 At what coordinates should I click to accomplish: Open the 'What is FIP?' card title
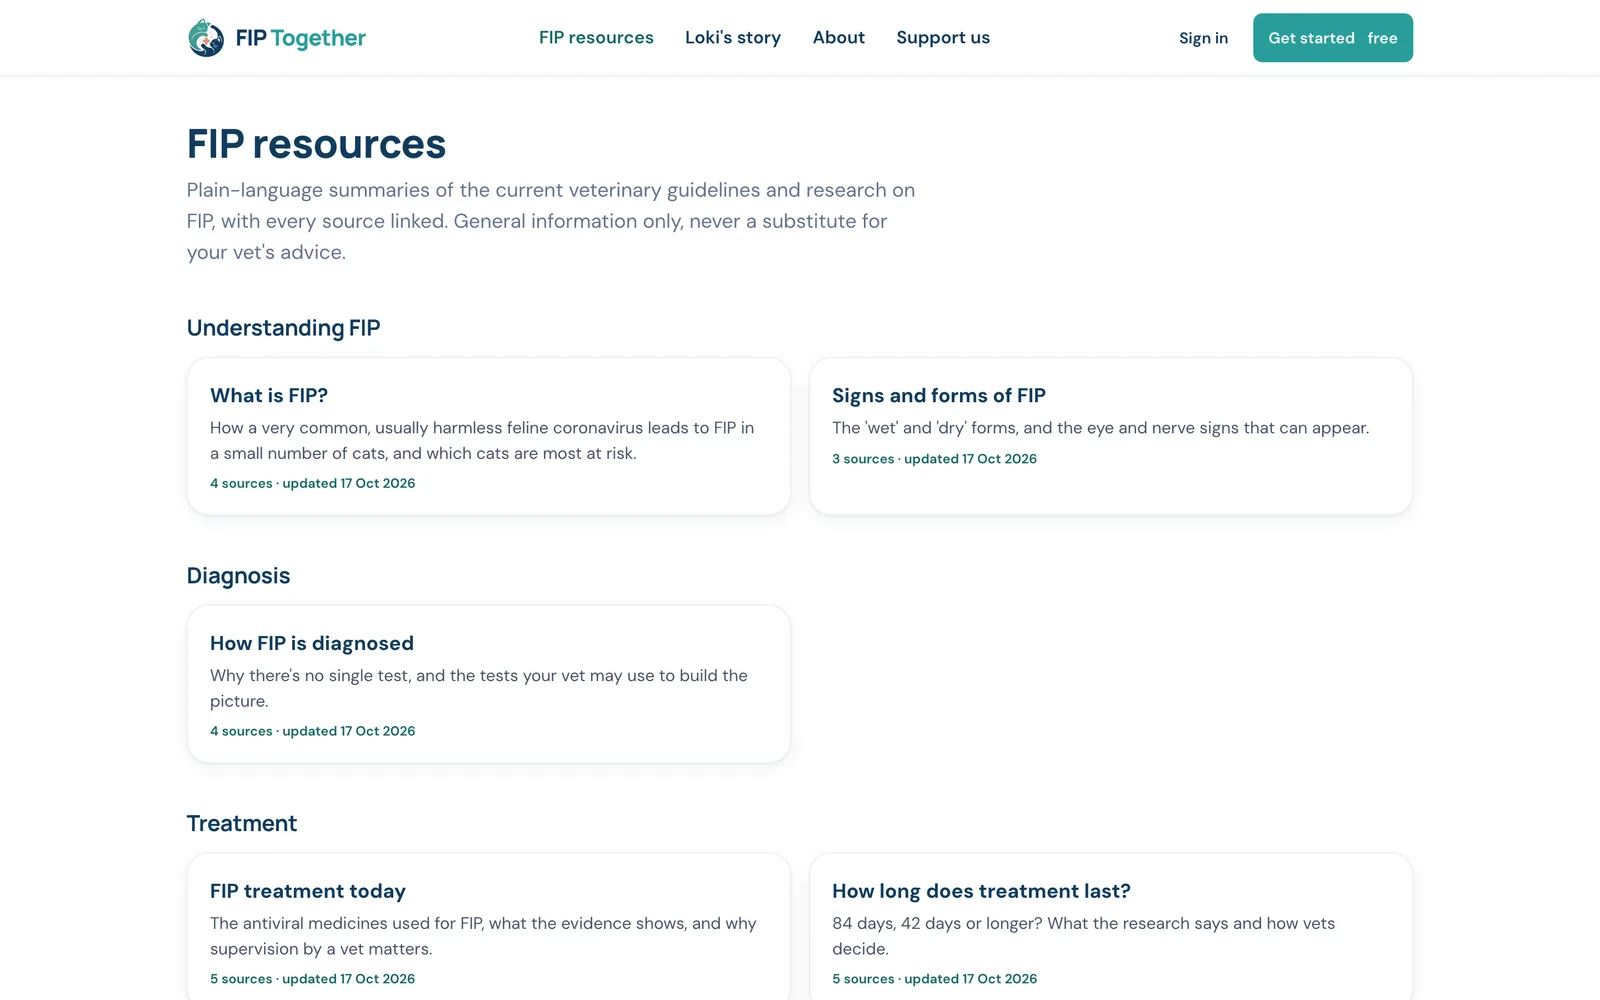pos(269,396)
